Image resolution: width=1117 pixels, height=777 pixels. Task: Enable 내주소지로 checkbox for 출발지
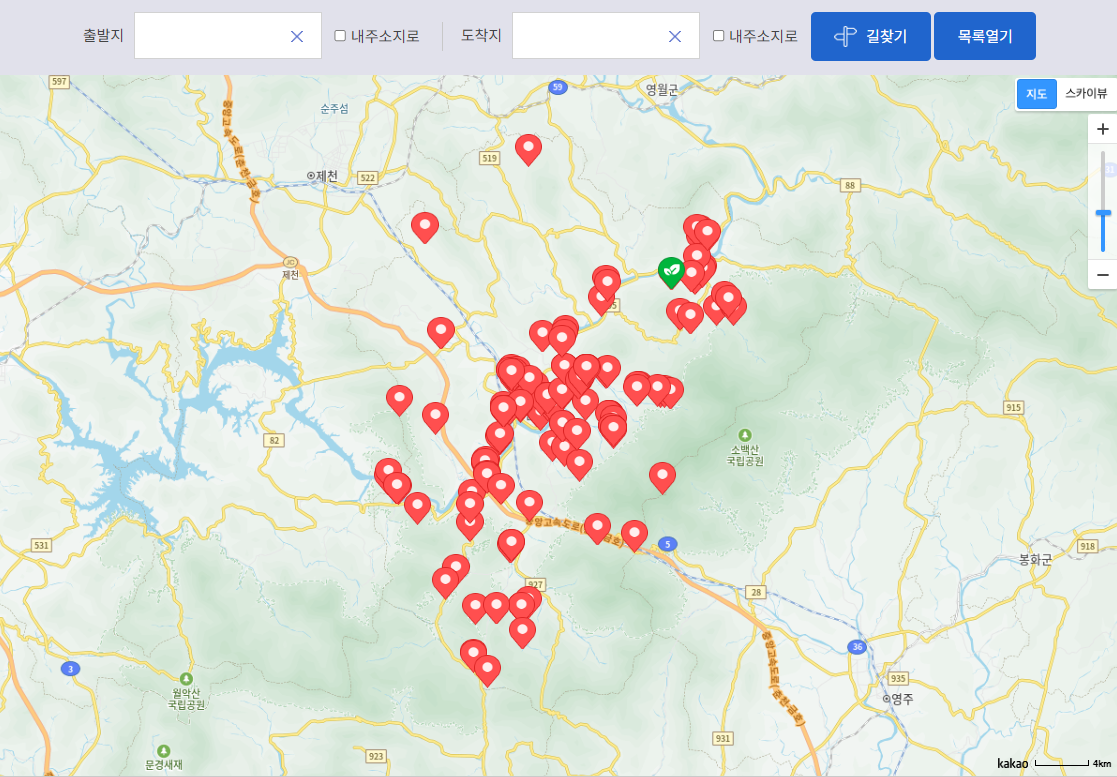coord(341,36)
